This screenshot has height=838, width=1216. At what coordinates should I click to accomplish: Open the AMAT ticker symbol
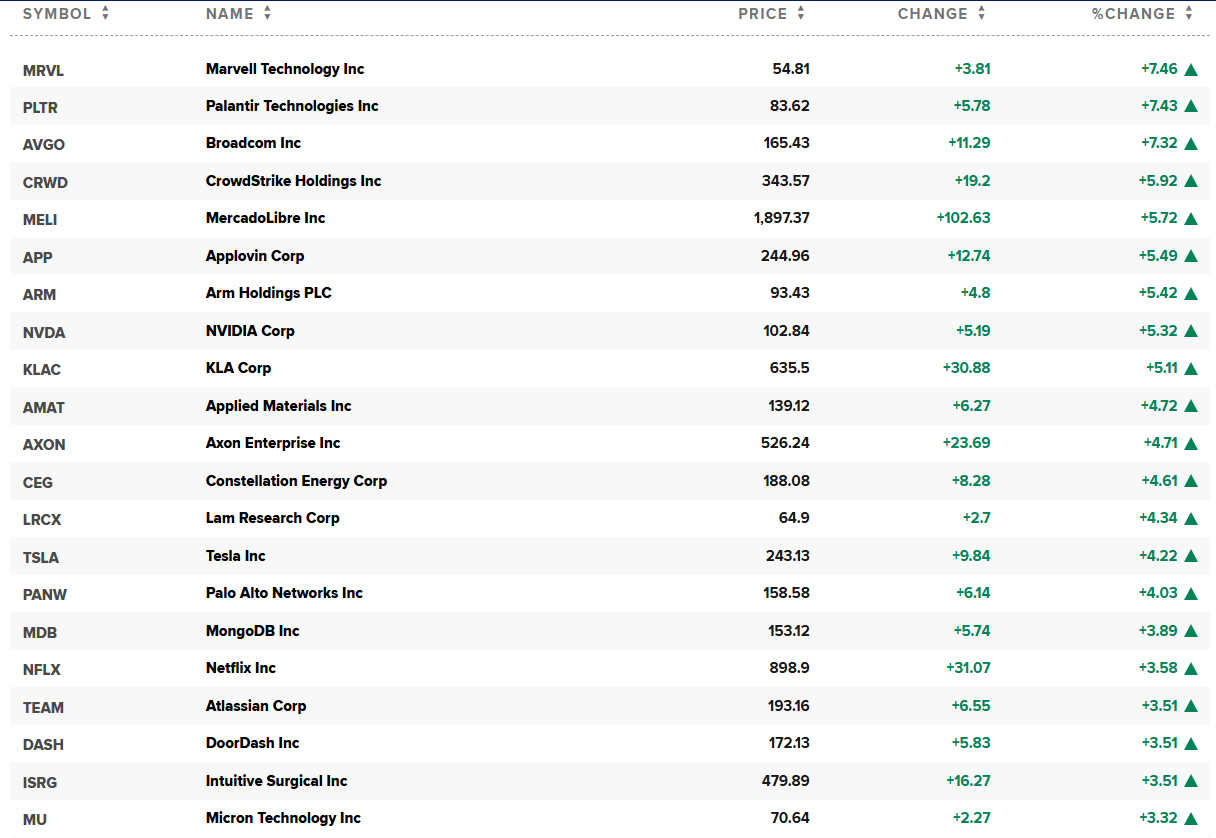(43, 407)
